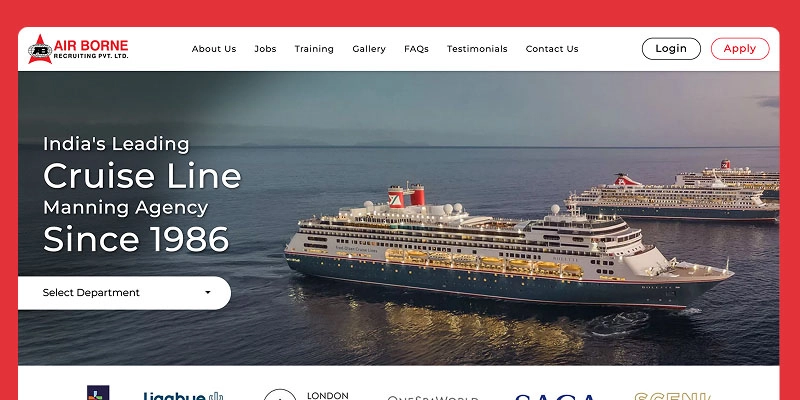Click the Login button

pos(671,48)
